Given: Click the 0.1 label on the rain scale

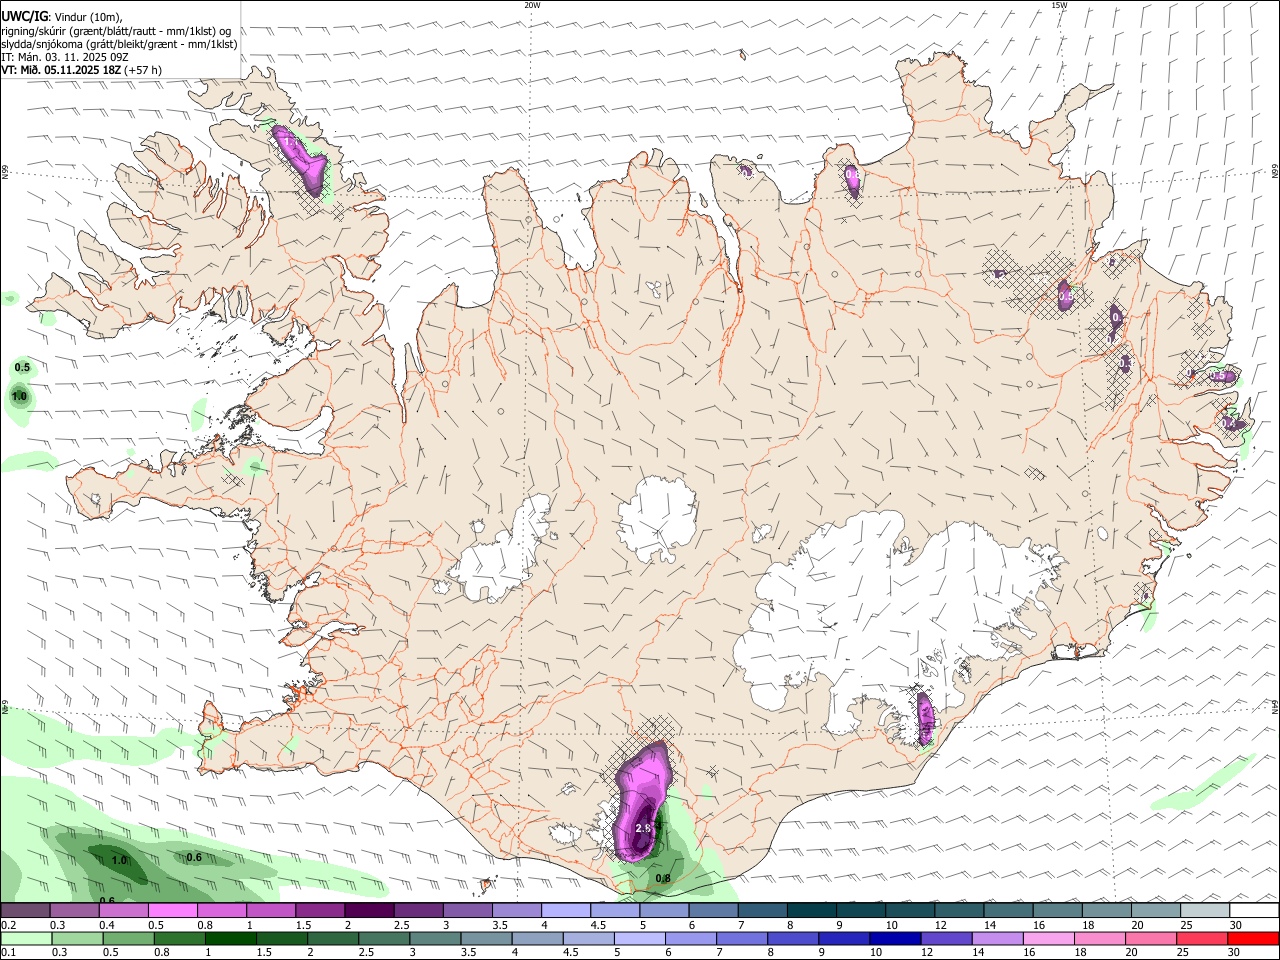Looking at the screenshot, I should (8, 952).
